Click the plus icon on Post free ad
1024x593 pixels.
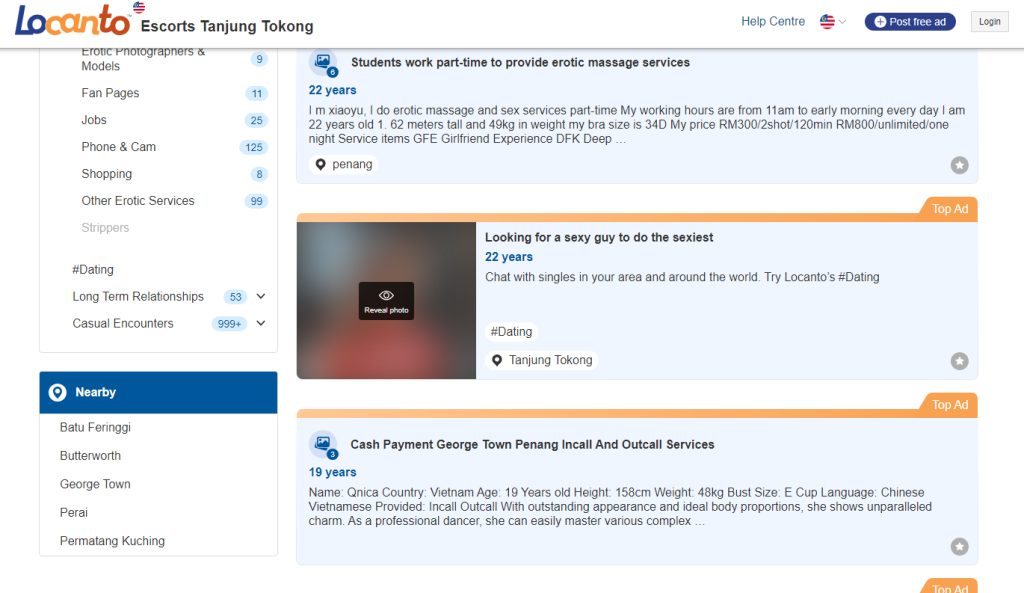tap(880, 22)
